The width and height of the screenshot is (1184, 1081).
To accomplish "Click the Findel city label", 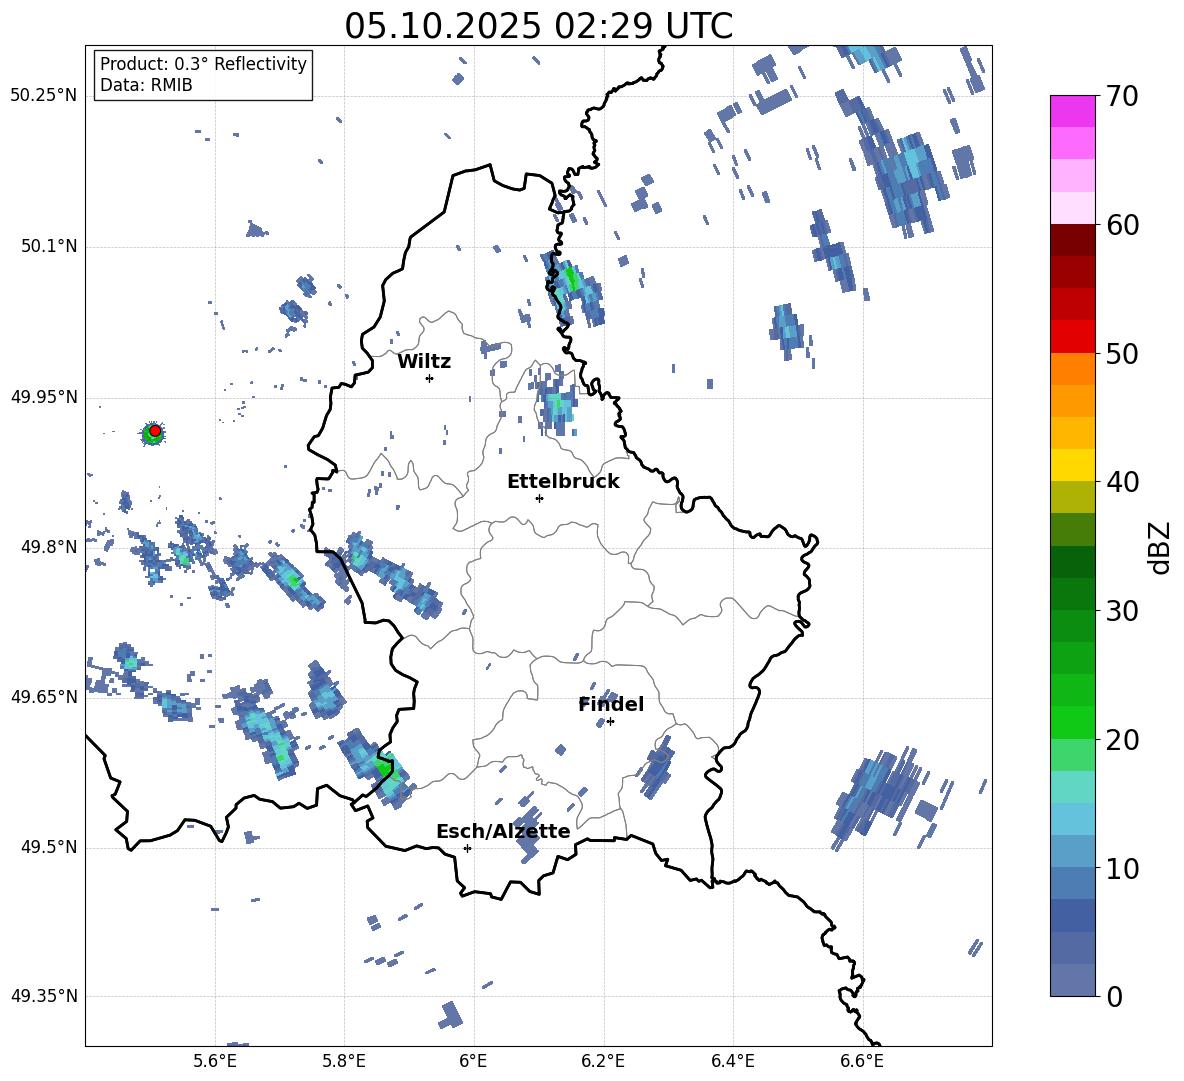I will tap(611, 704).
